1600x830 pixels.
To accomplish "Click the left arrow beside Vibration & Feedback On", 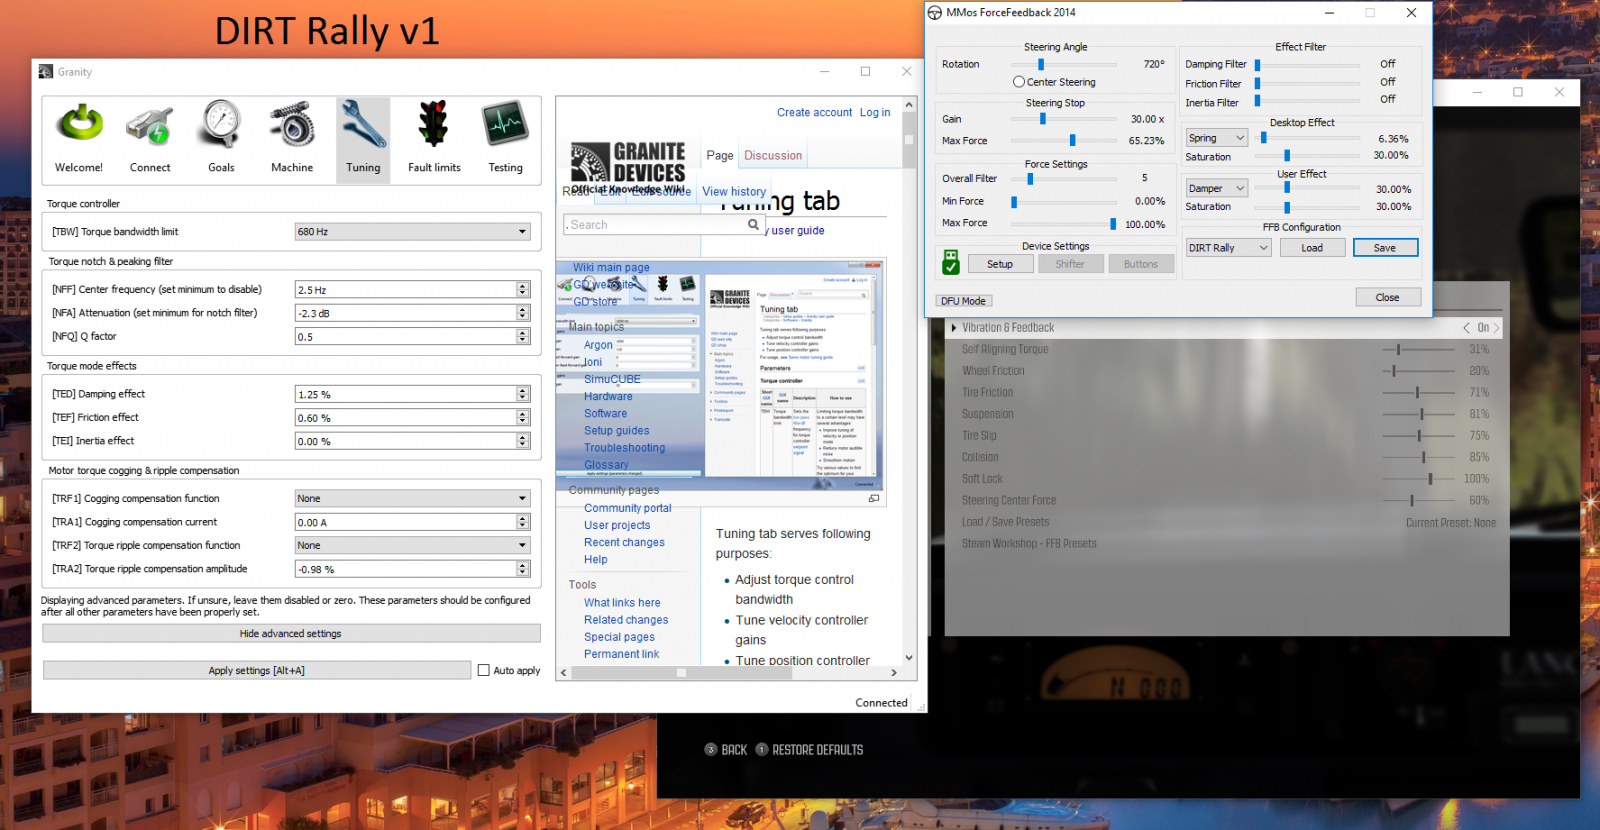I will point(1466,328).
